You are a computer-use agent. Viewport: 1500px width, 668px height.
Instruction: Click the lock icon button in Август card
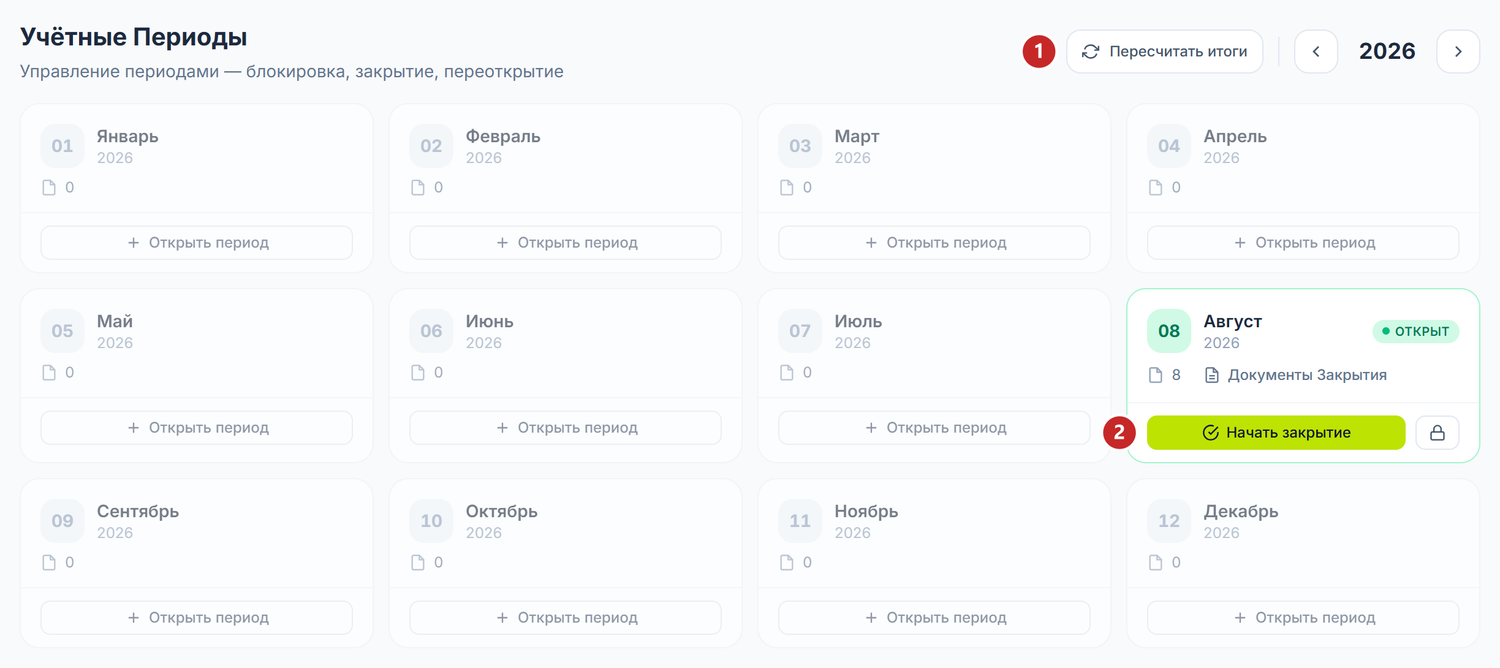(1437, 432)
